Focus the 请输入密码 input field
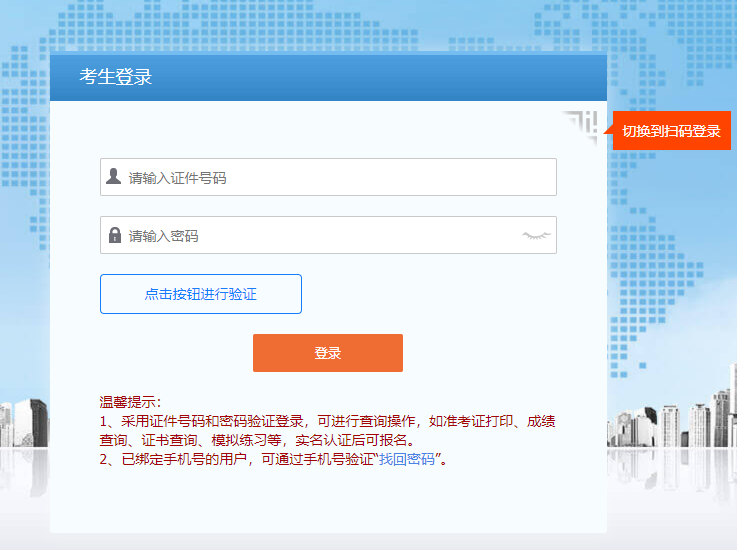 320,236
